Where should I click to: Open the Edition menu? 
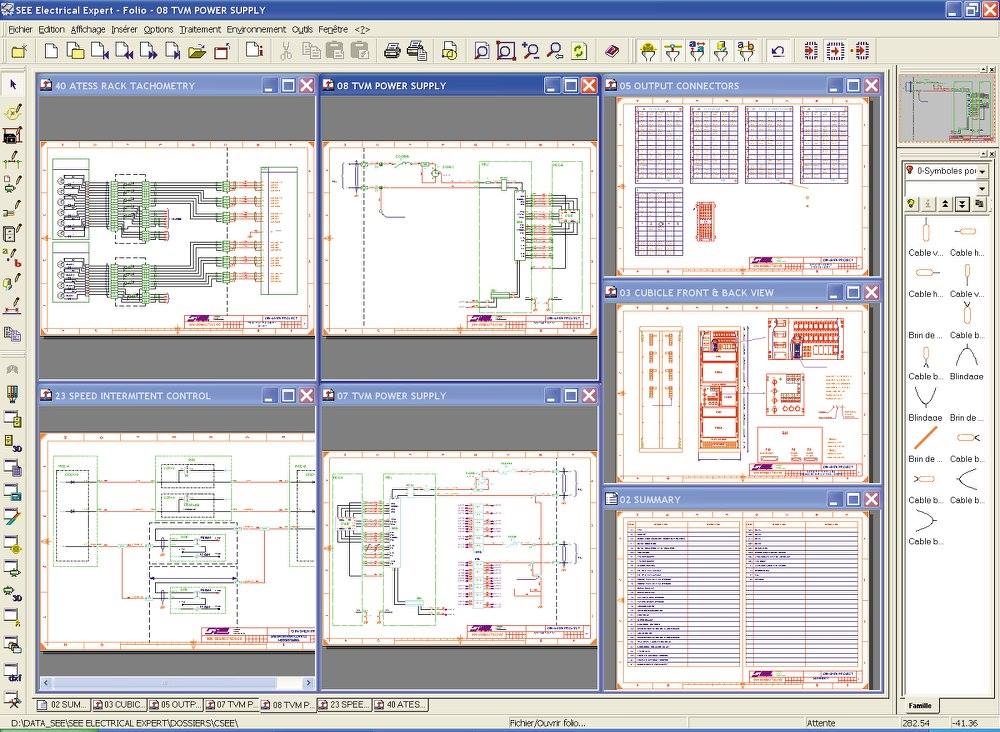tap(51, 29)
